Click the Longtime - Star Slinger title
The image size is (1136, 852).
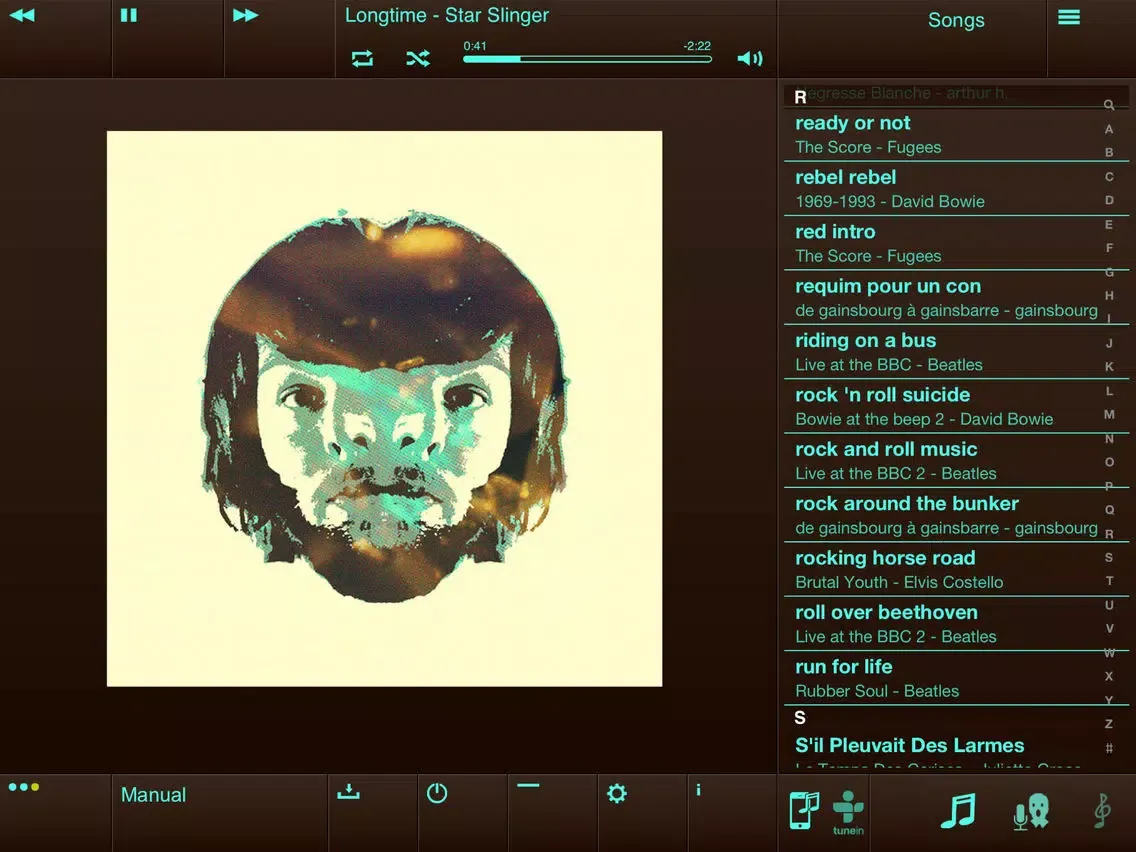click(447, 15)
